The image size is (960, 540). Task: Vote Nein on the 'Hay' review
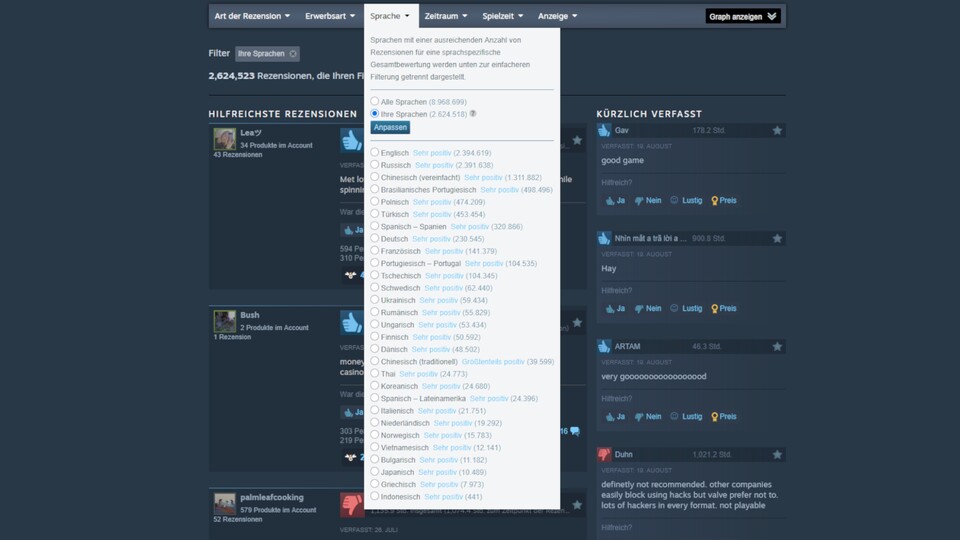point(648,308)
